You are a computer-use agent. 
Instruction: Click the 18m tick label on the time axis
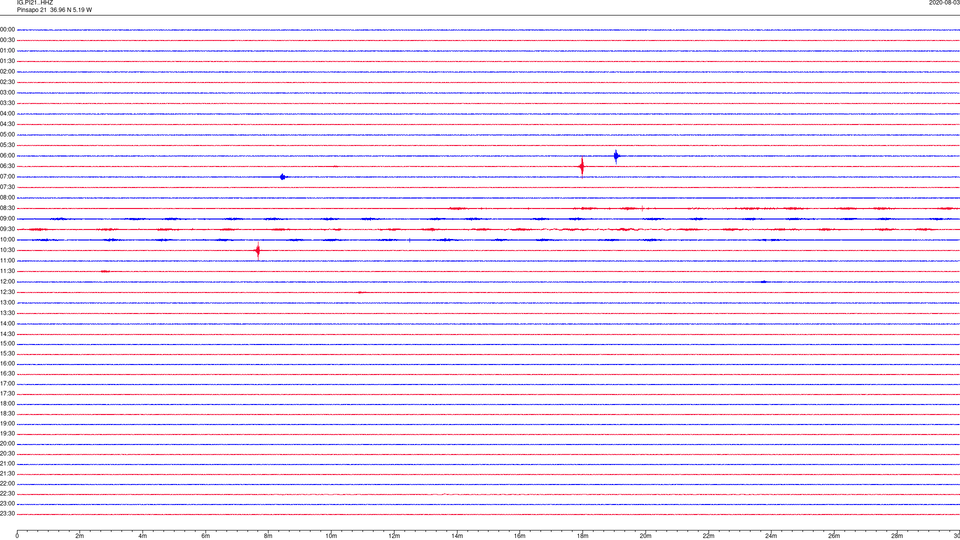coord(582,536)
